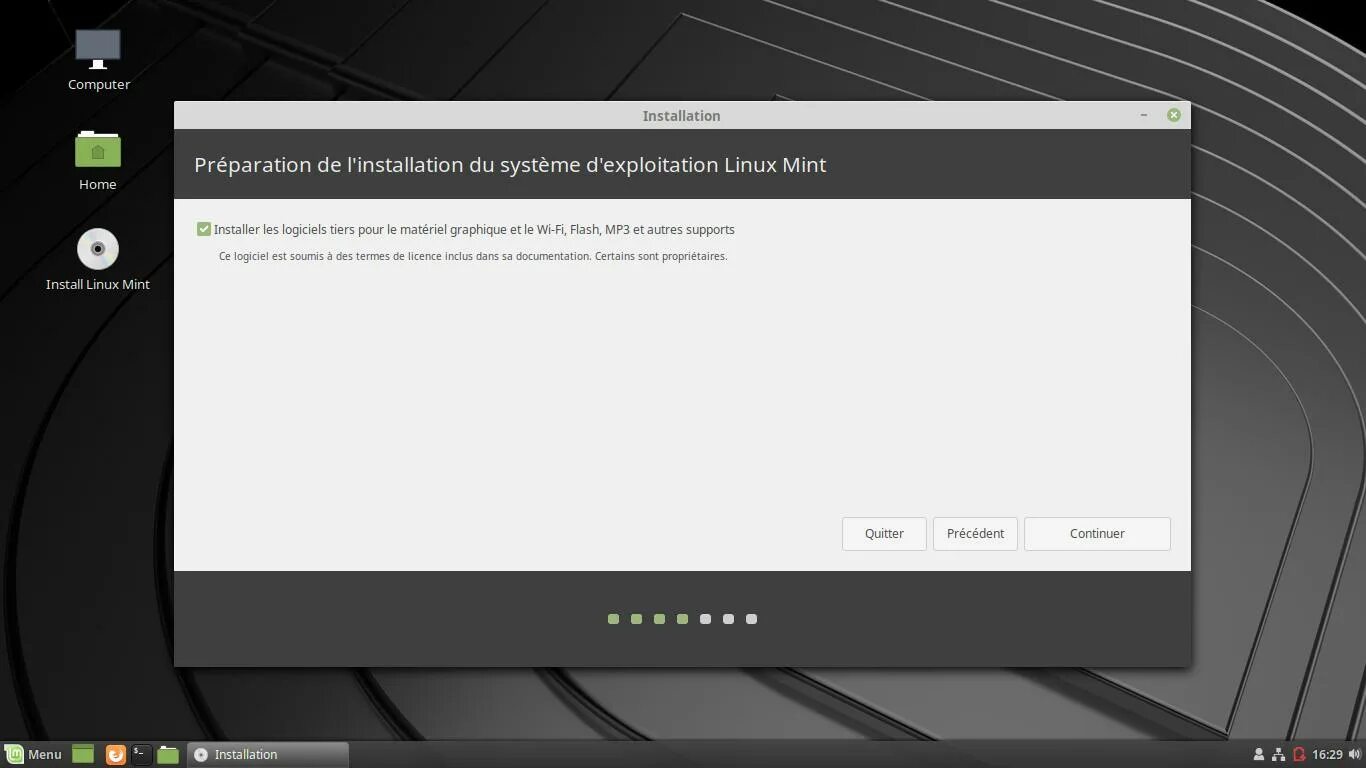Minimize the Installation window

[x=1144, y=115]
